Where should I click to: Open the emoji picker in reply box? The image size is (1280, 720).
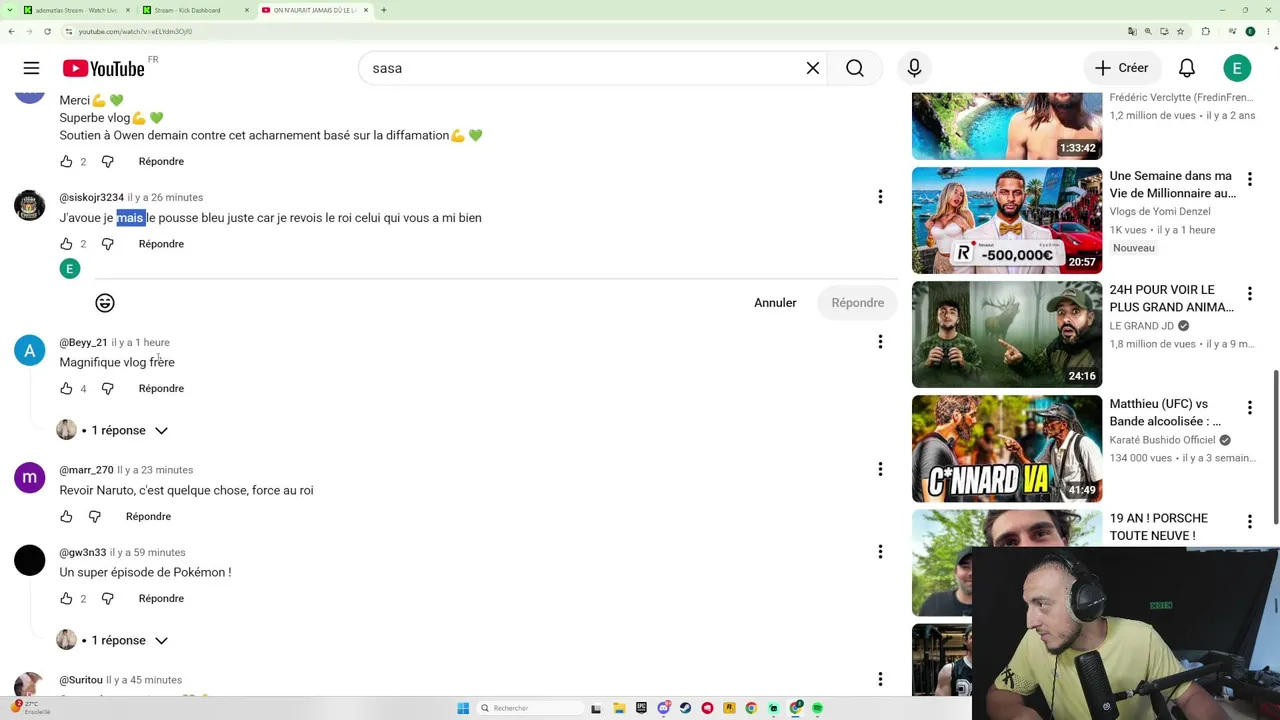(x=105, y=303)
